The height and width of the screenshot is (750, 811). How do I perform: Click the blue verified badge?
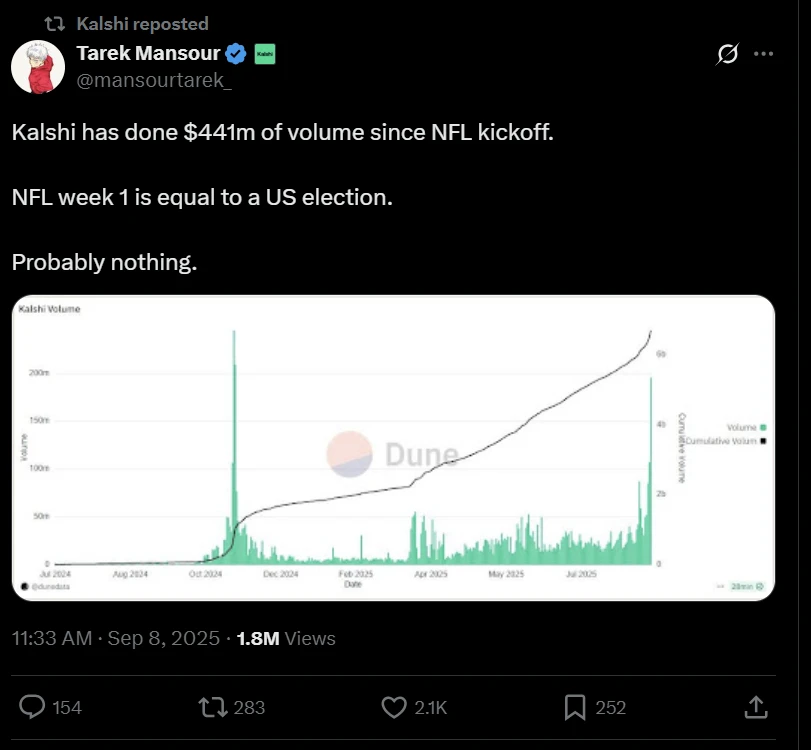pos(237,54)
